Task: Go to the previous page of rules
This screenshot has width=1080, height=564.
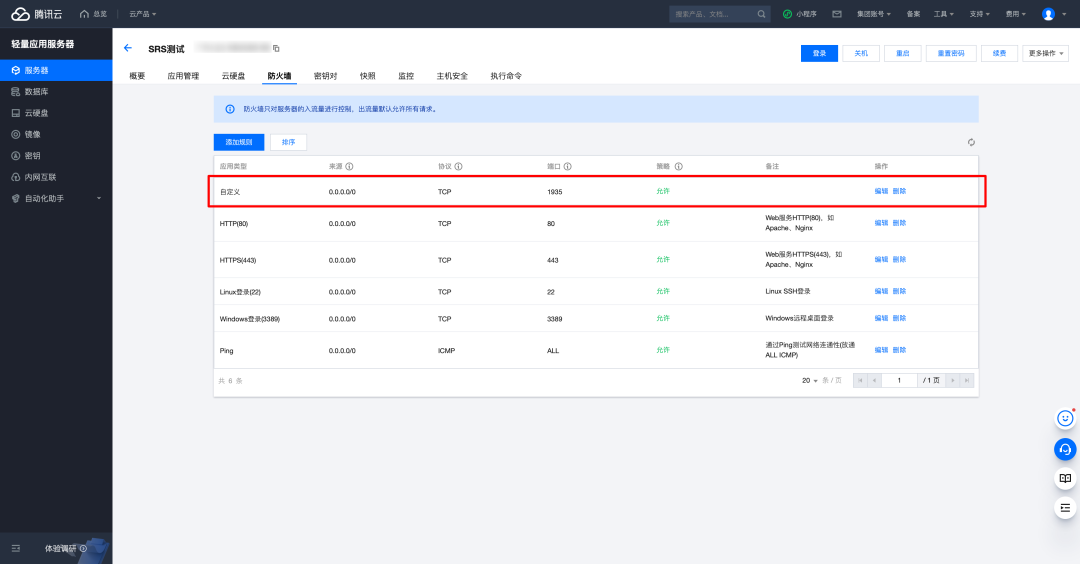Action: (x=875, y=380)
